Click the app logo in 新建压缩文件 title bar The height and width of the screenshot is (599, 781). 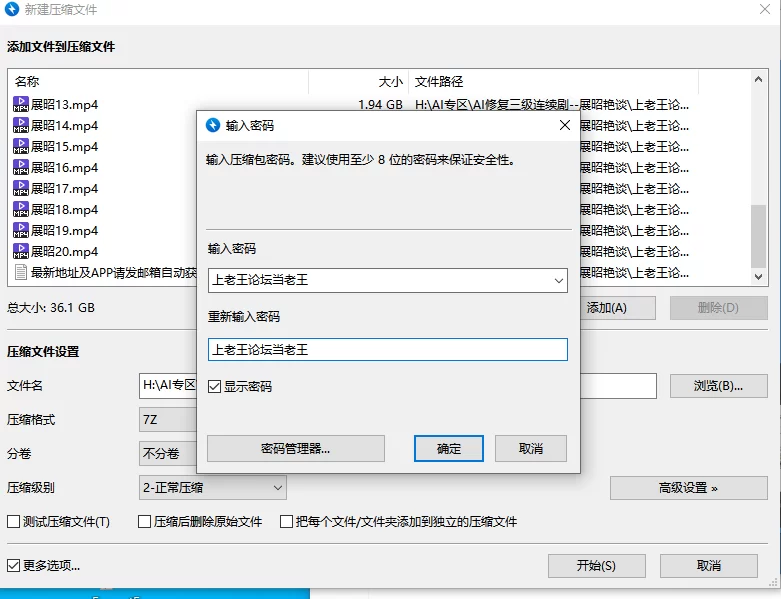tap(11, 9)
